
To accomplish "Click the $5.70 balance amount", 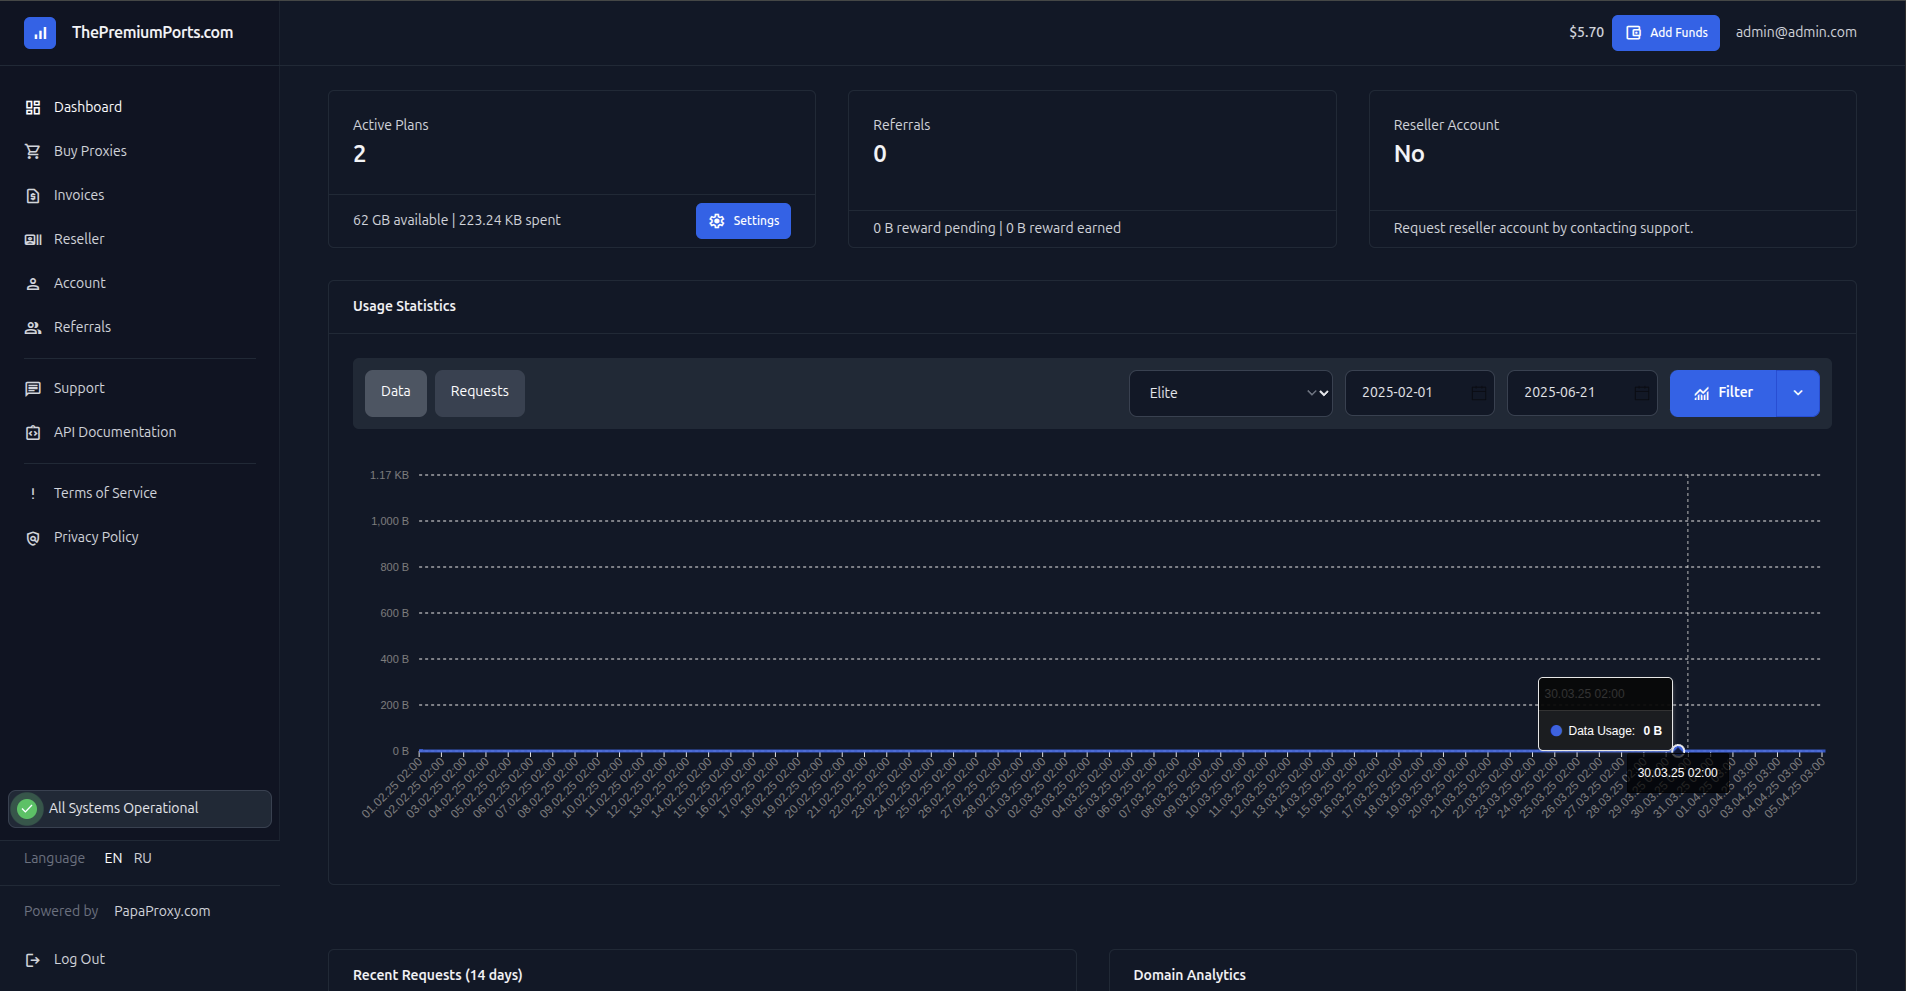I will (1586, 32).
